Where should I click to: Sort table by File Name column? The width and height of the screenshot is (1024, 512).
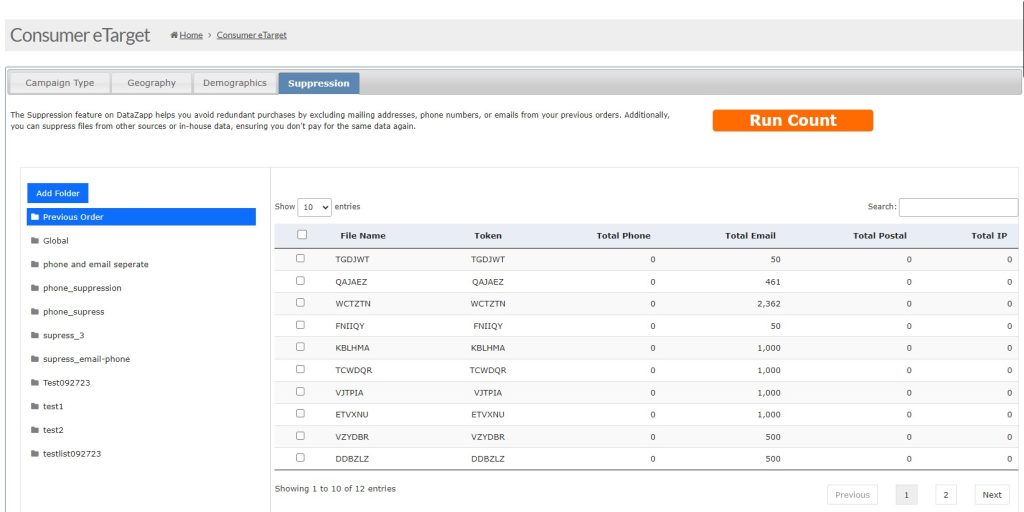[x=362, y=236]
